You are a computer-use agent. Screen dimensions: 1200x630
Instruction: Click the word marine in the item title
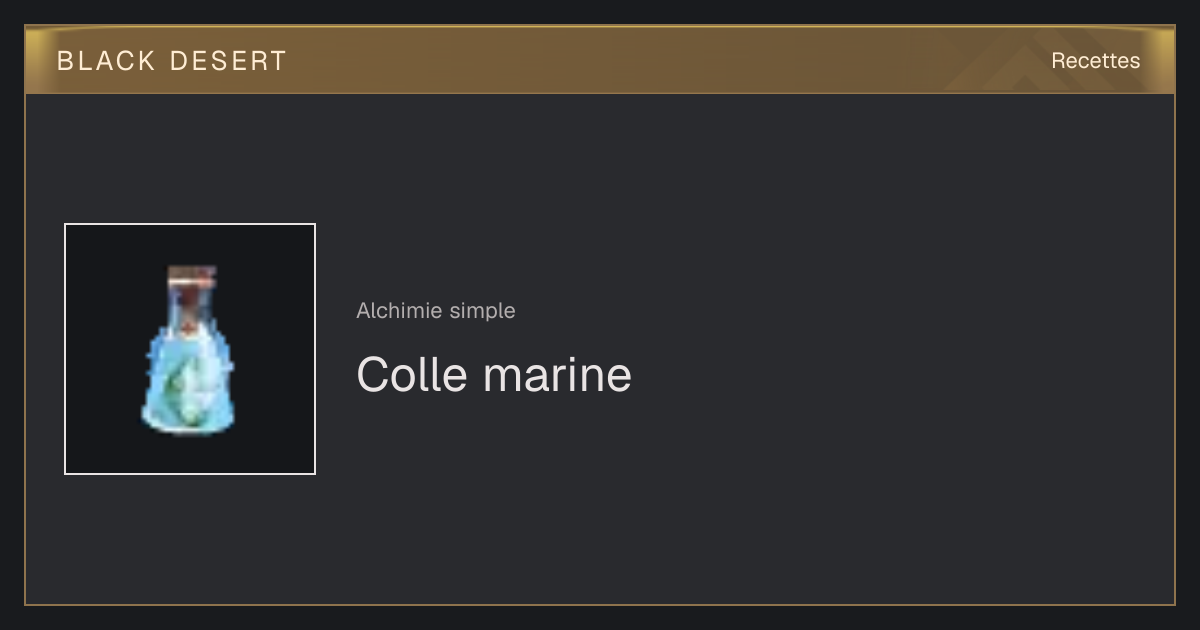point(557,375)
